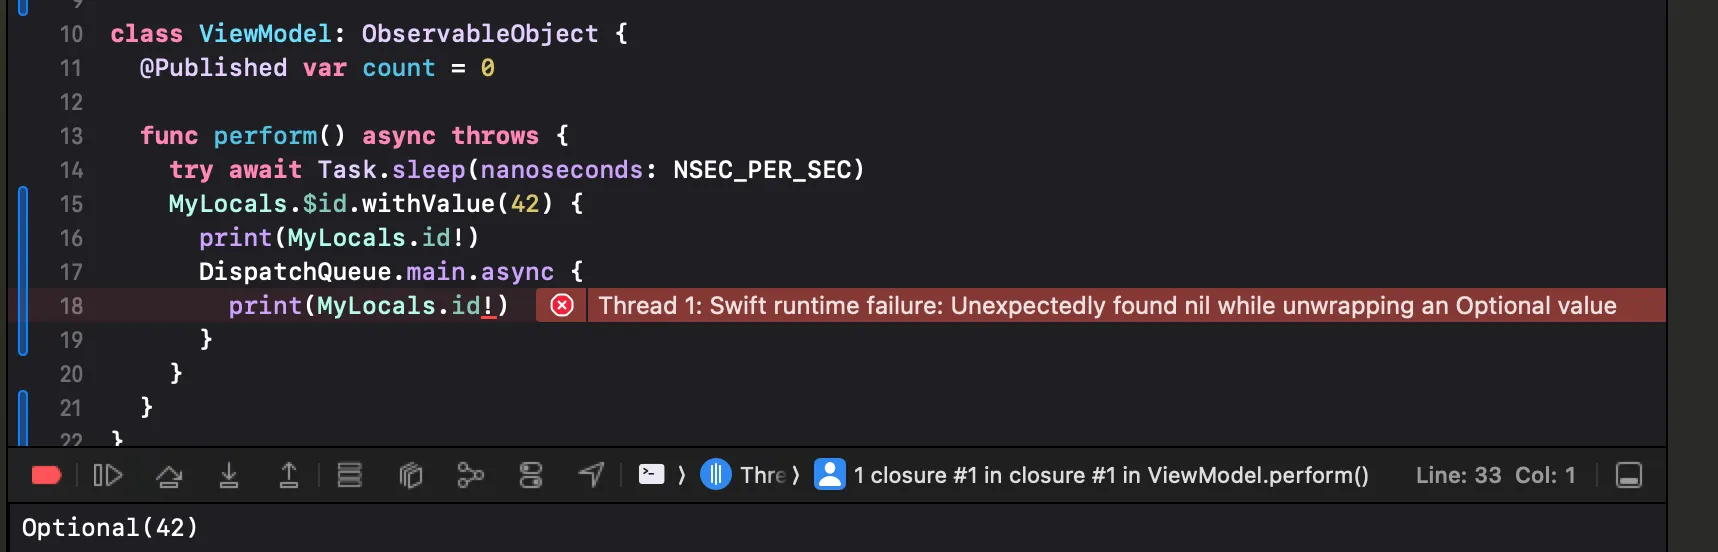This screenshot has width=1718, height=552.
Task: Click the Optional(42) console output text
Action: tap(110, 527)
